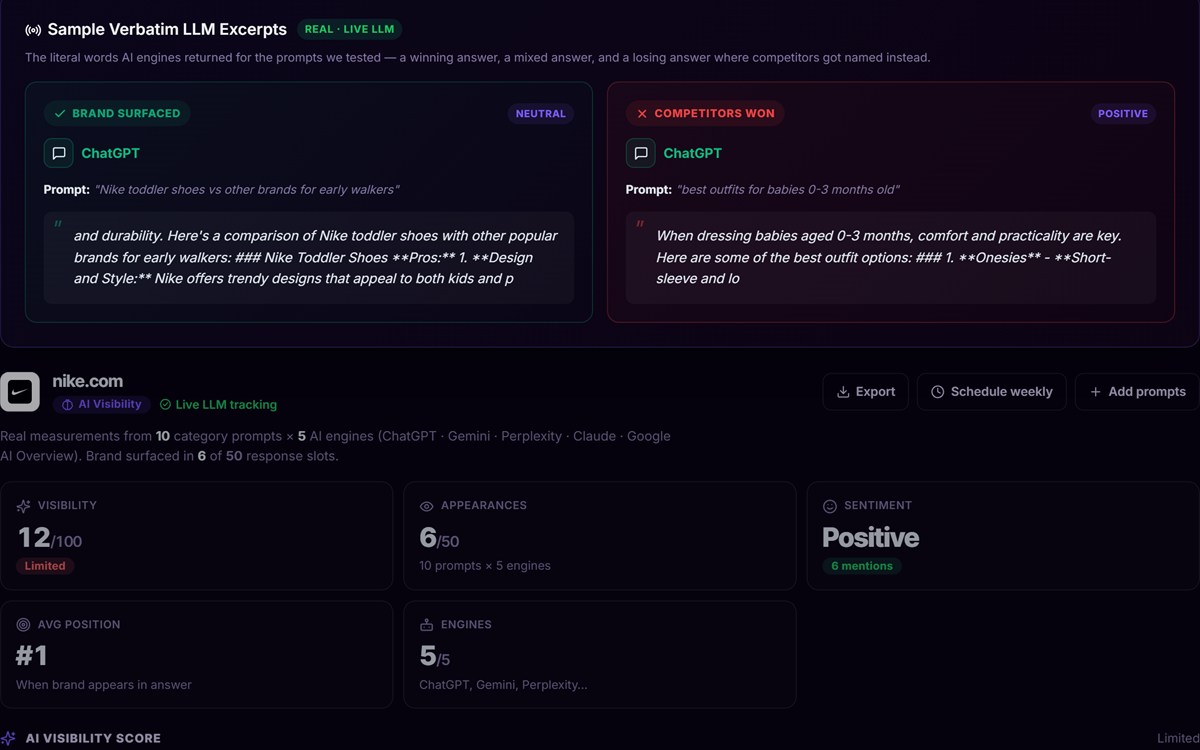This screenshot has width=1200, height=750.
Task: Click ChatGPT chat icon in Competitors Won card
Action: click(640, 153)
